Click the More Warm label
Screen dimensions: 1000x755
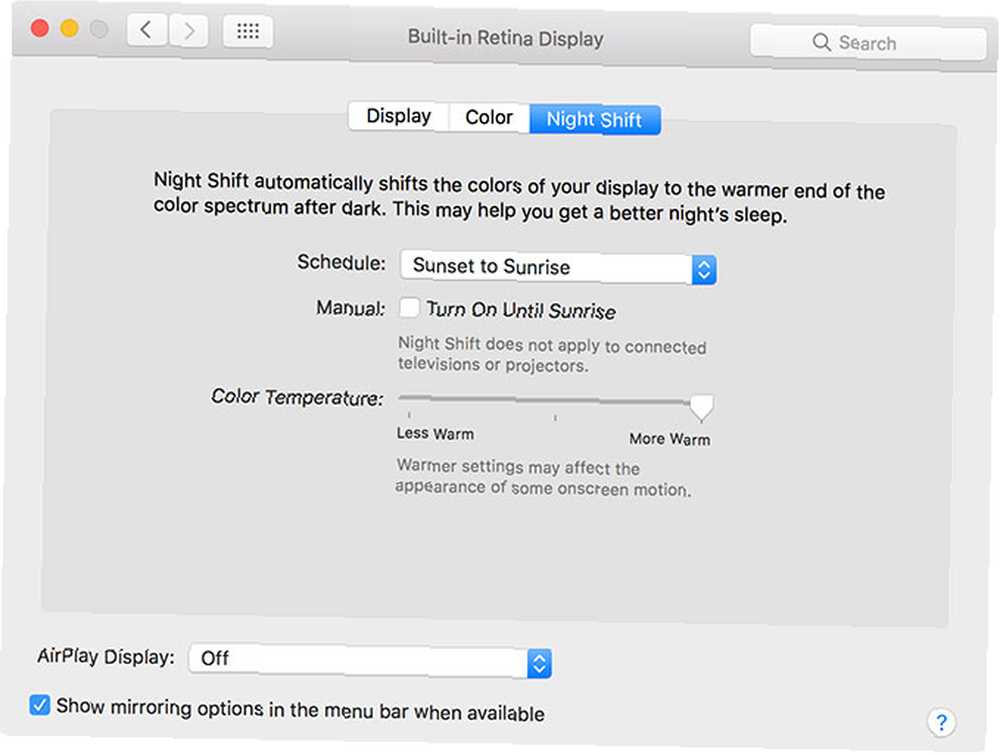[670, 439]
